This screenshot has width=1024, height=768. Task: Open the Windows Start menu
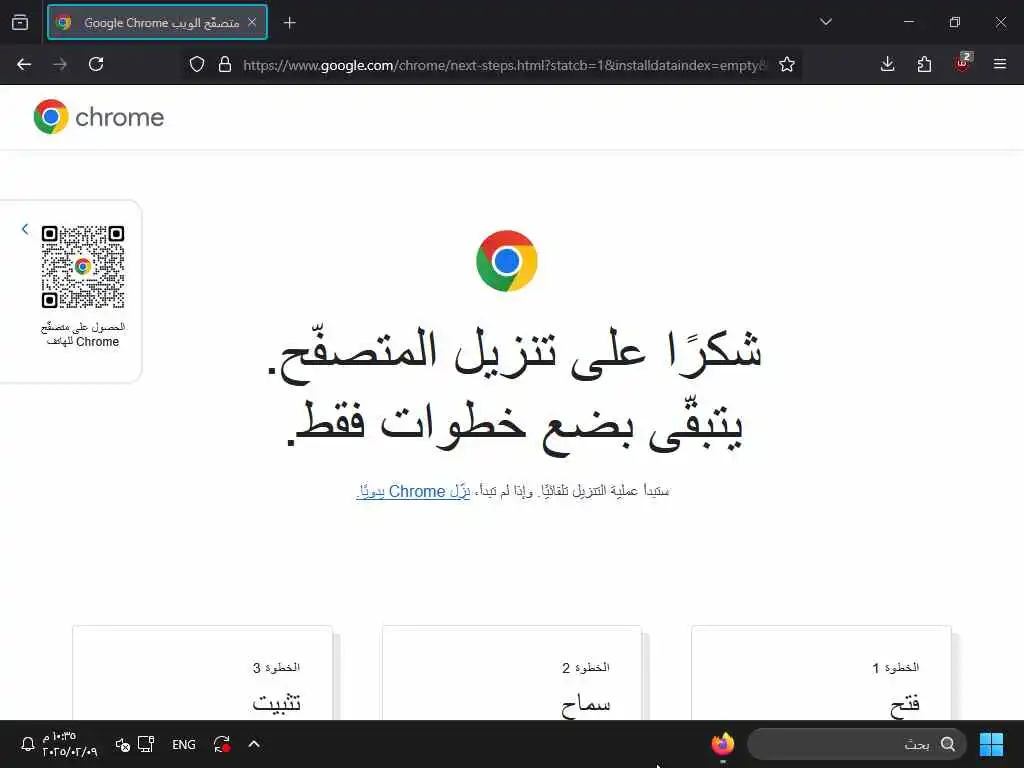pos(991,744)
